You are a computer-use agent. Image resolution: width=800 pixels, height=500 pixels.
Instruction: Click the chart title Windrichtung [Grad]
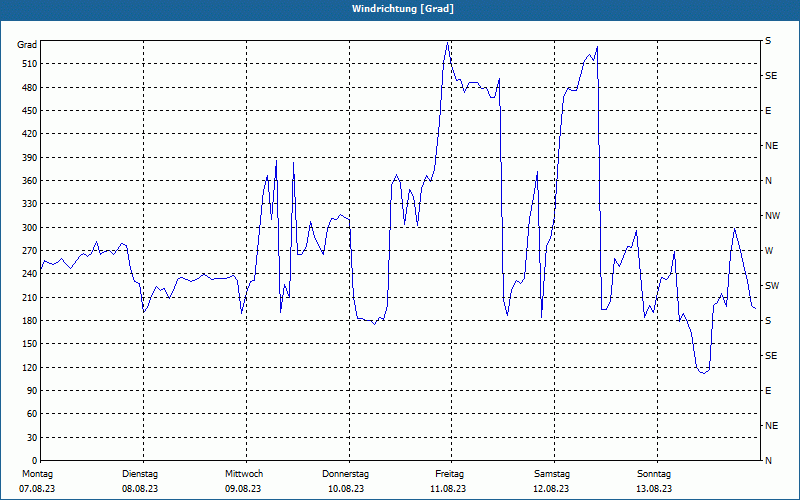[403, 9]
